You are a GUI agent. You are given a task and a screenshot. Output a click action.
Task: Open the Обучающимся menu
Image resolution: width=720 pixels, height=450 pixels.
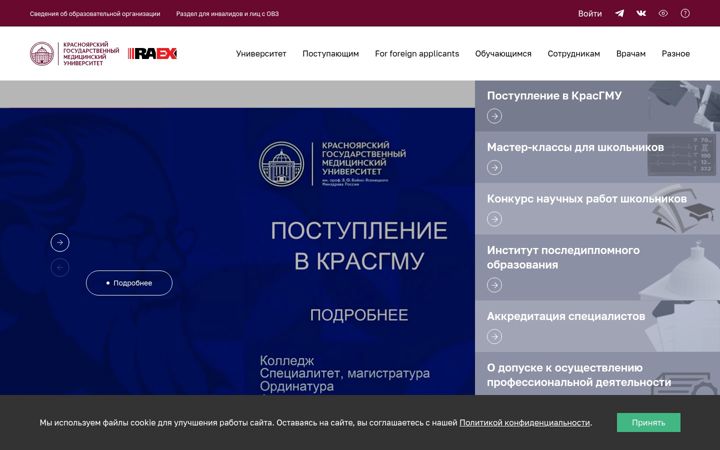click(x=503, y=54)
